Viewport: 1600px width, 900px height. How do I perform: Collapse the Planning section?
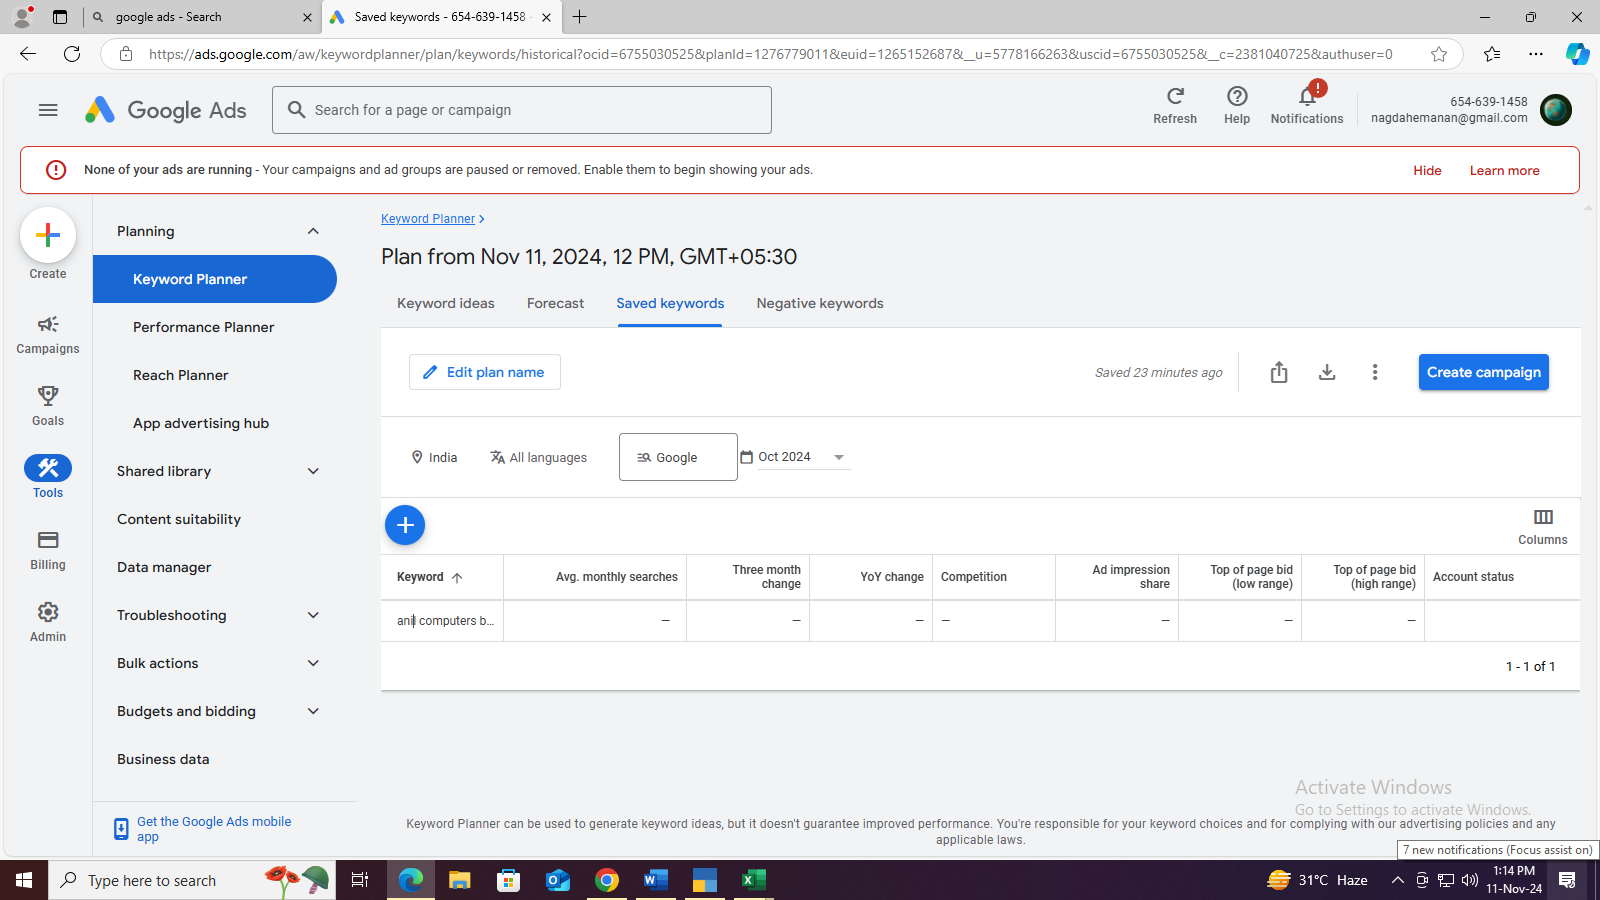click(313, 231)
